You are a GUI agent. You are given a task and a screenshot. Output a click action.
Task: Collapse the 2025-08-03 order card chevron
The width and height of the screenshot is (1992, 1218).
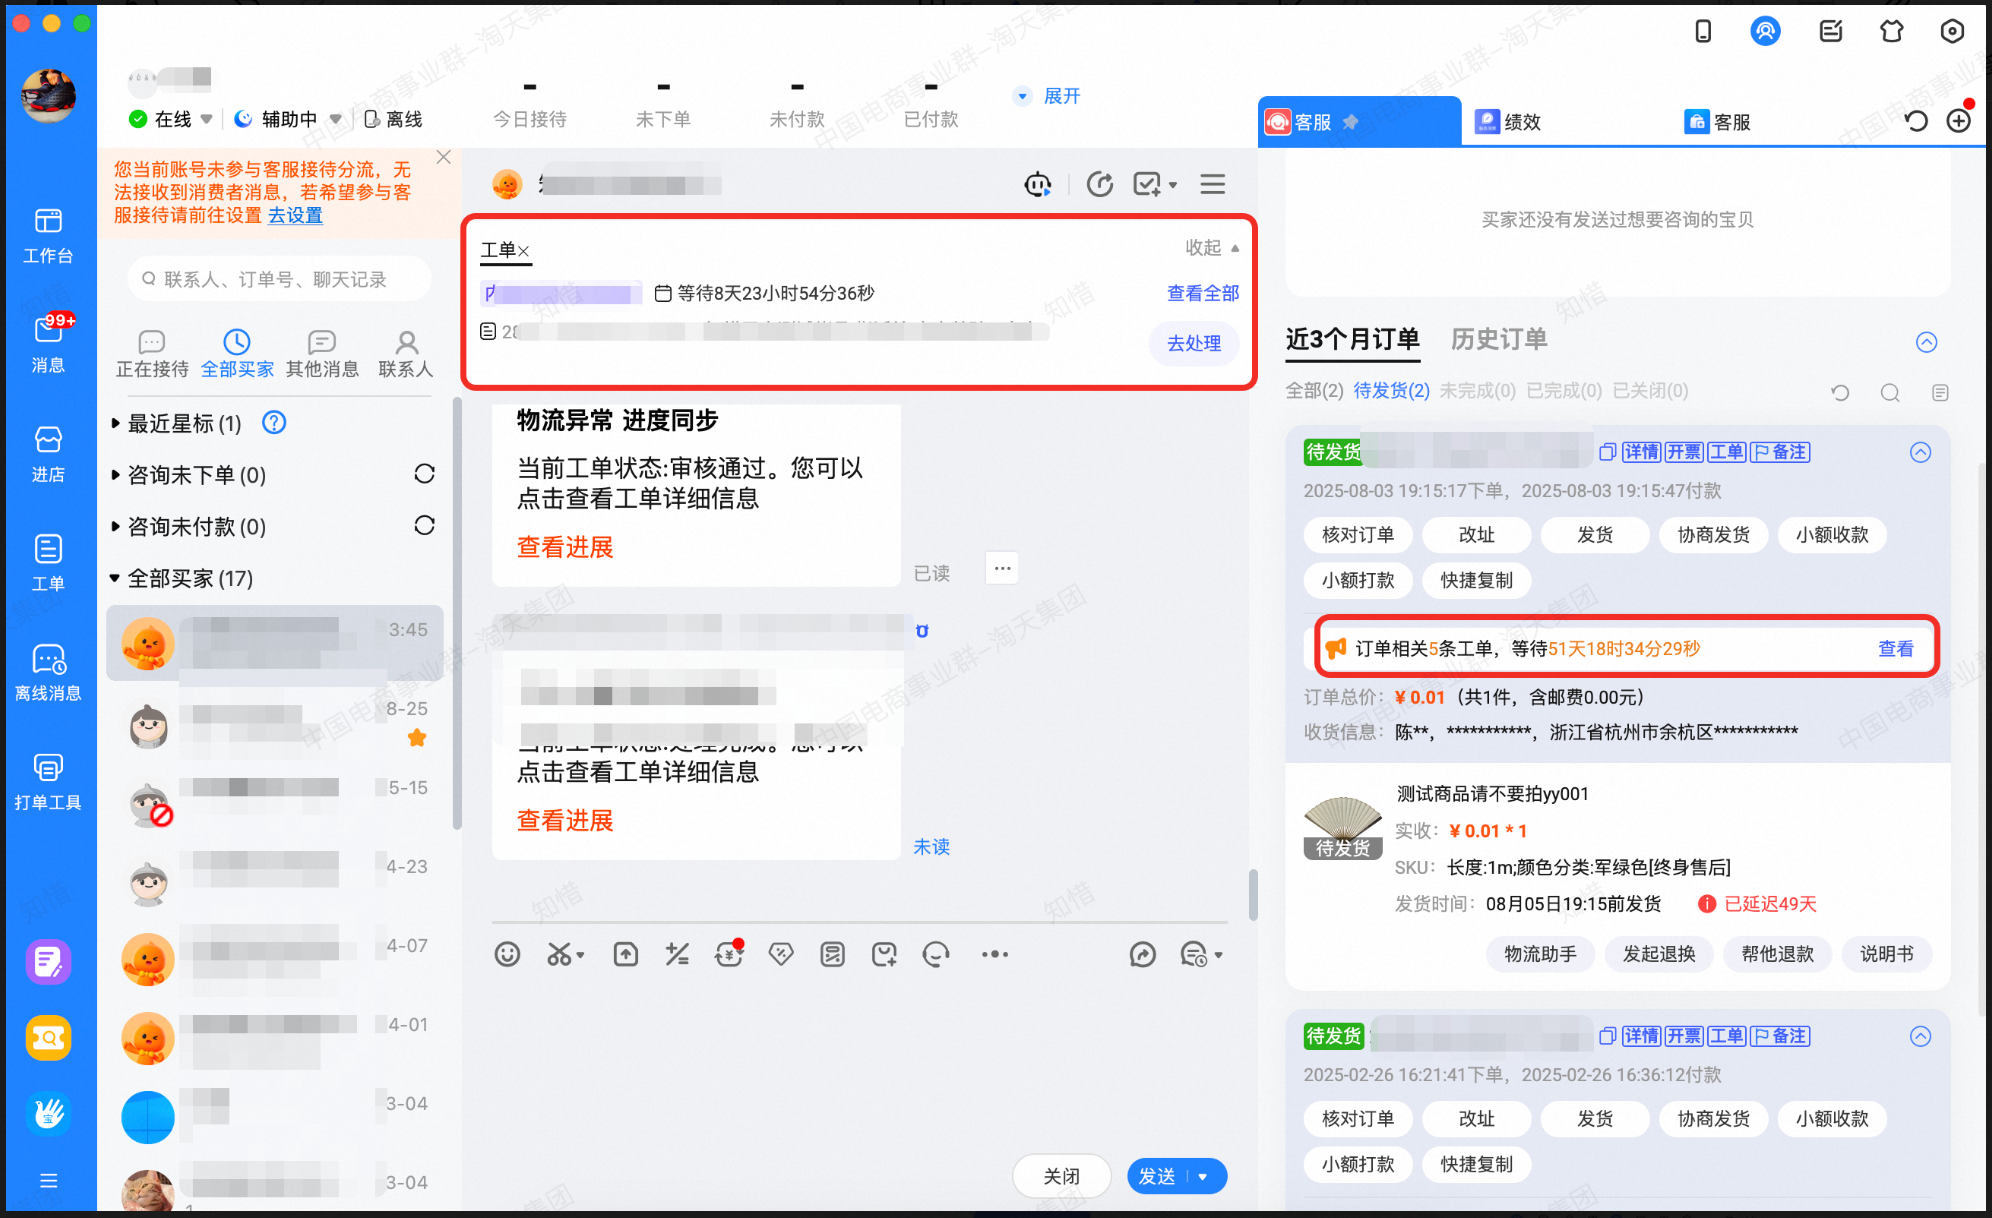(1920, 452)
